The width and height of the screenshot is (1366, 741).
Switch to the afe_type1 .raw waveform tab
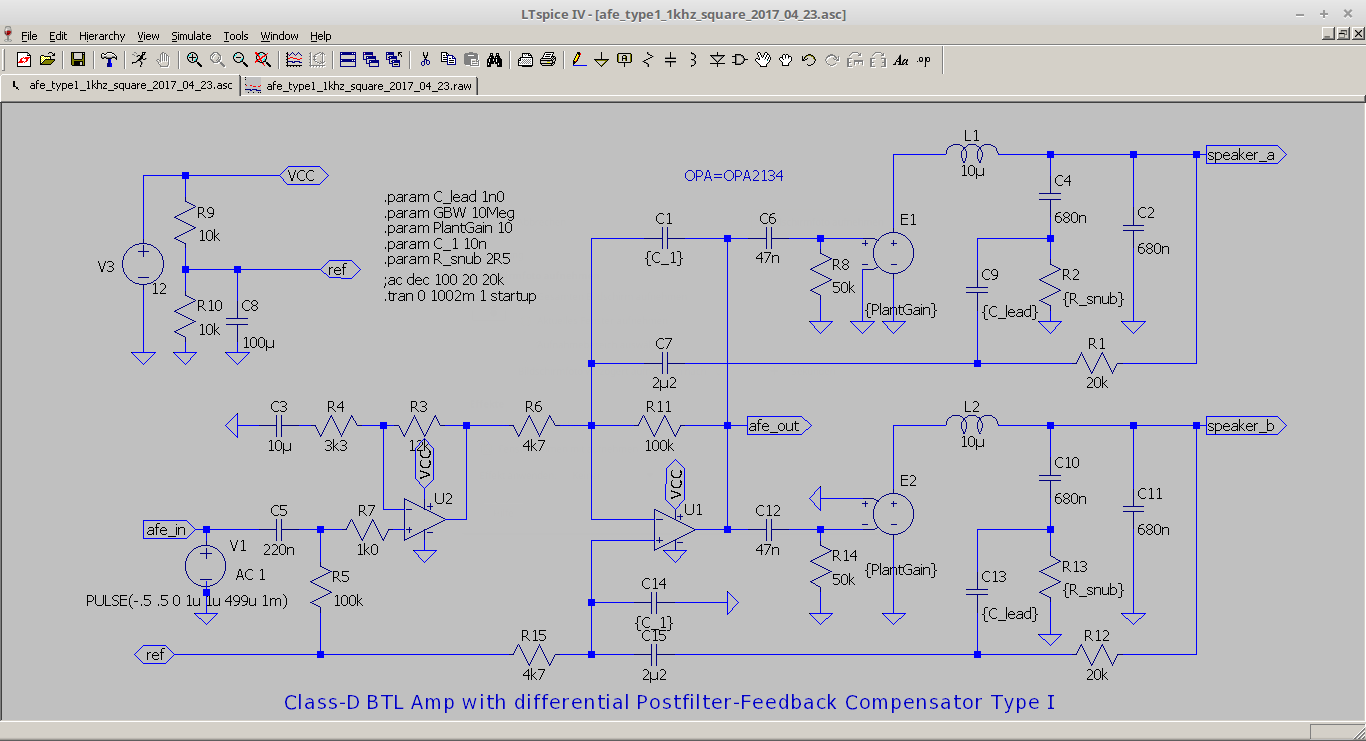coord(359,86)
